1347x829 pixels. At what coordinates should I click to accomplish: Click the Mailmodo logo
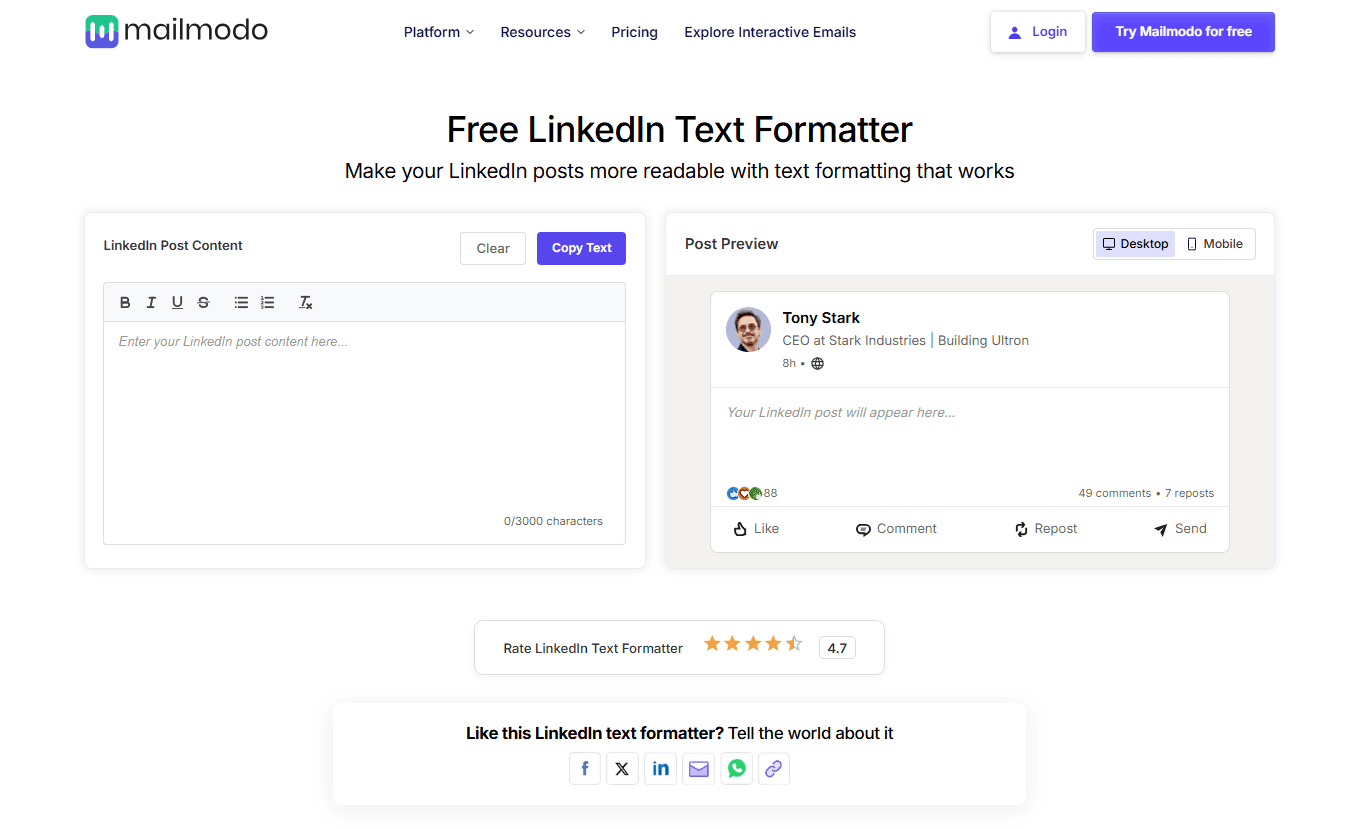pyautogui.click(x=177, y=31)
